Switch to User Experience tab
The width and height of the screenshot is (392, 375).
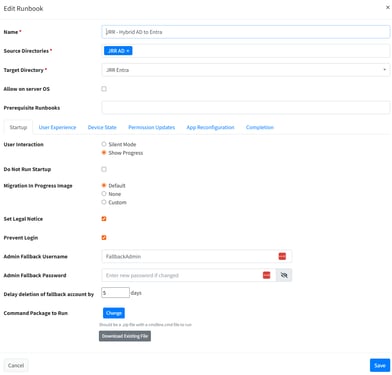(57, 127)
